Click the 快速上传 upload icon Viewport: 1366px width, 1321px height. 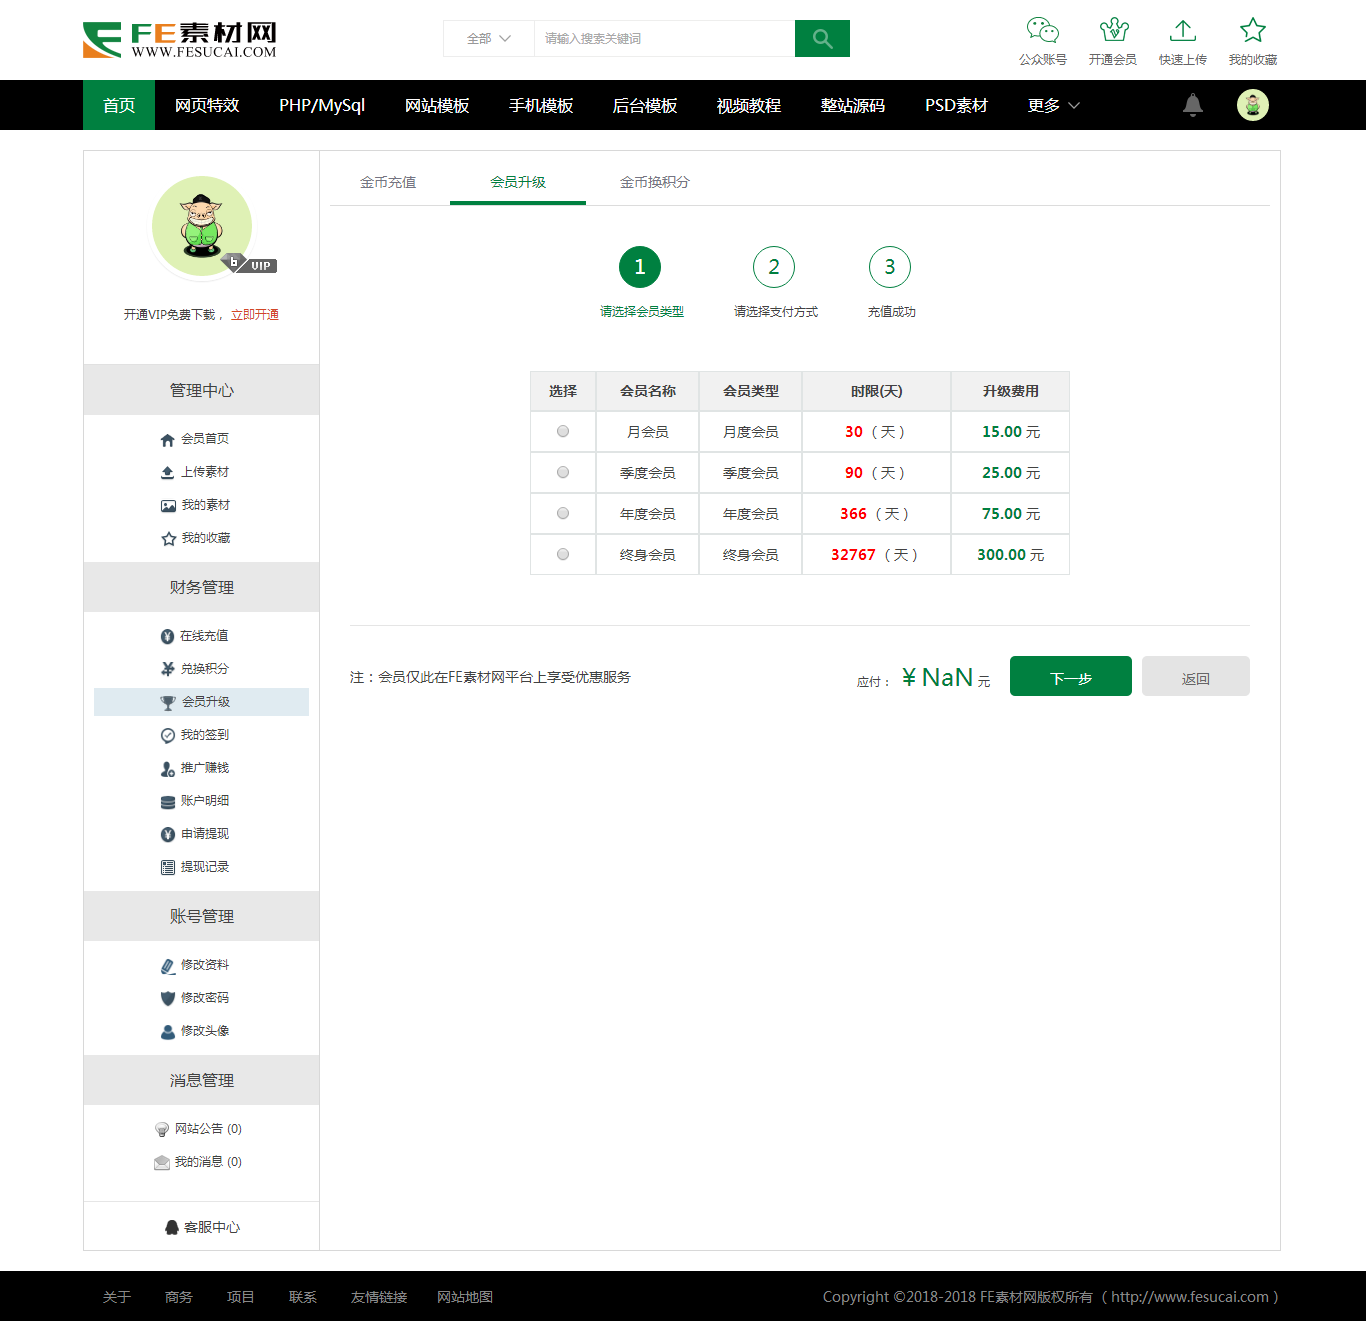point(1183,30)
